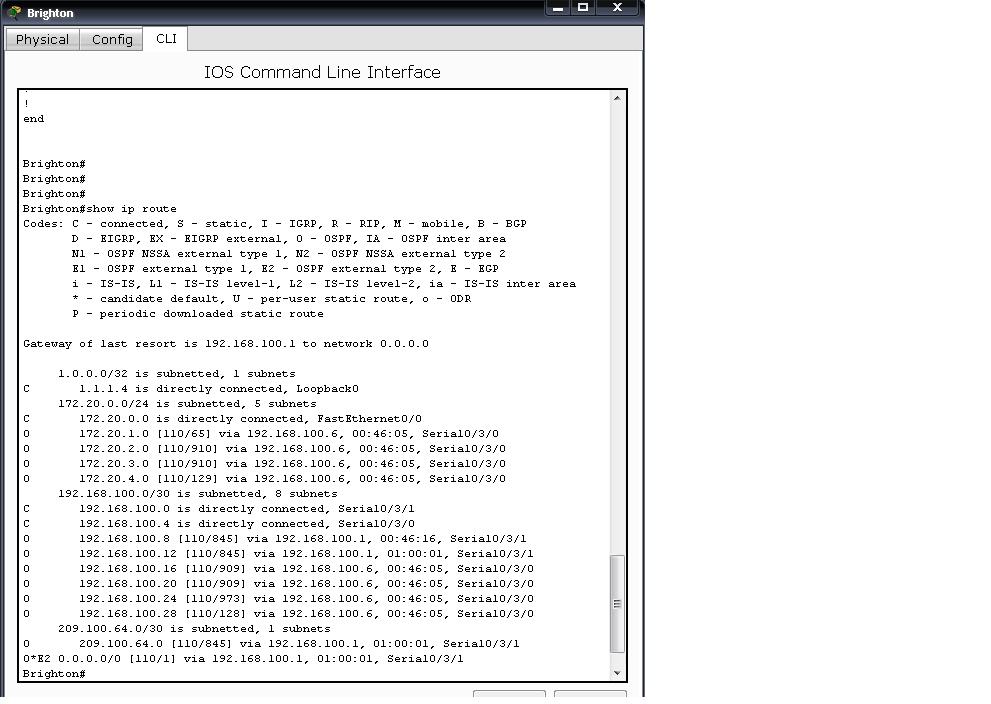This screenshot has width=991, height=704.
Task: Click the 172.20.2.0 [110/910] route entry
Action: 264,449
